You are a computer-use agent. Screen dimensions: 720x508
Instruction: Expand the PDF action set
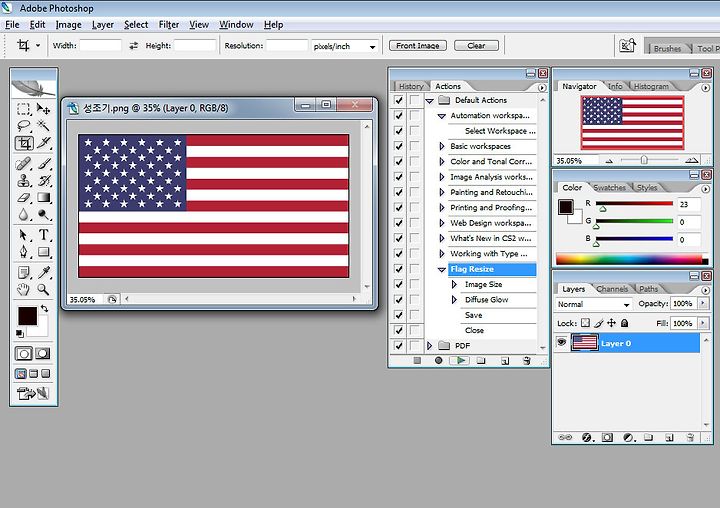(429, 345)
